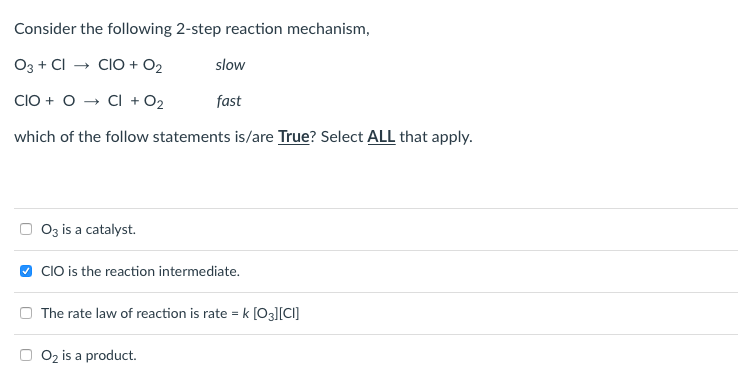Click the "O2 is a product." label text
The width and height of the screenshot is (749, 387).
[89, 355]
